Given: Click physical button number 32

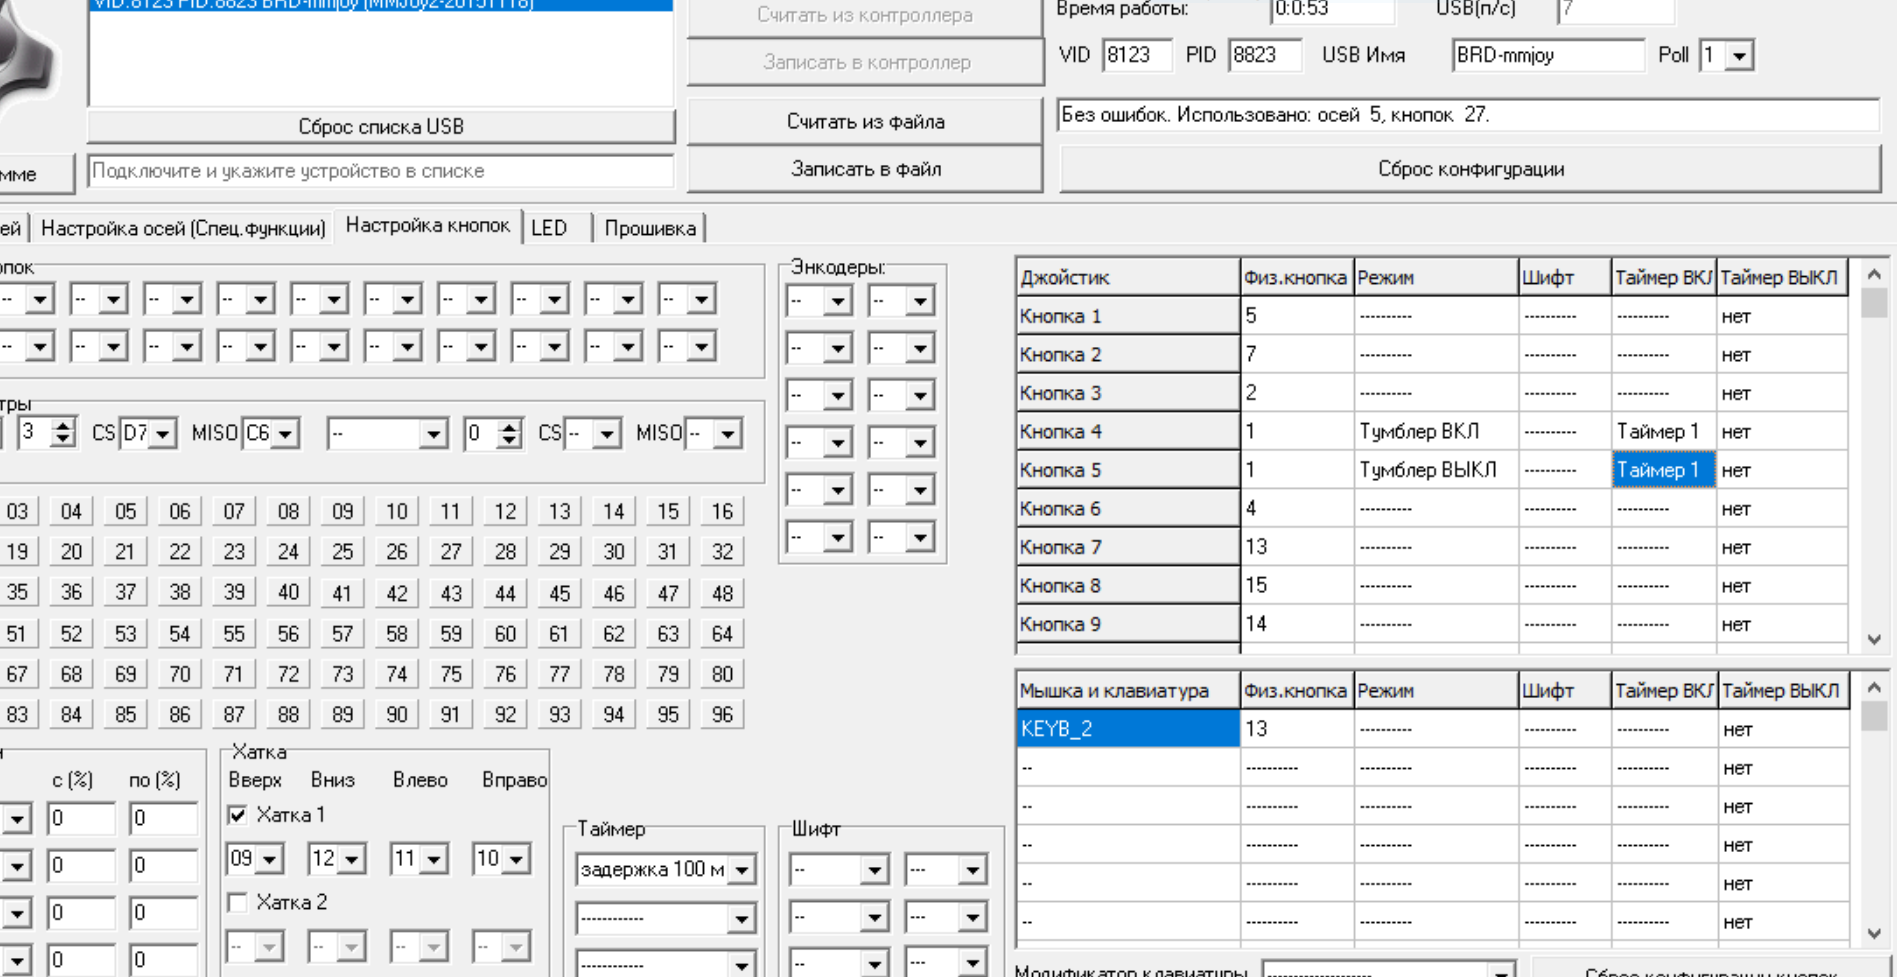Looking at the screenshot, I should click(722, 552).
